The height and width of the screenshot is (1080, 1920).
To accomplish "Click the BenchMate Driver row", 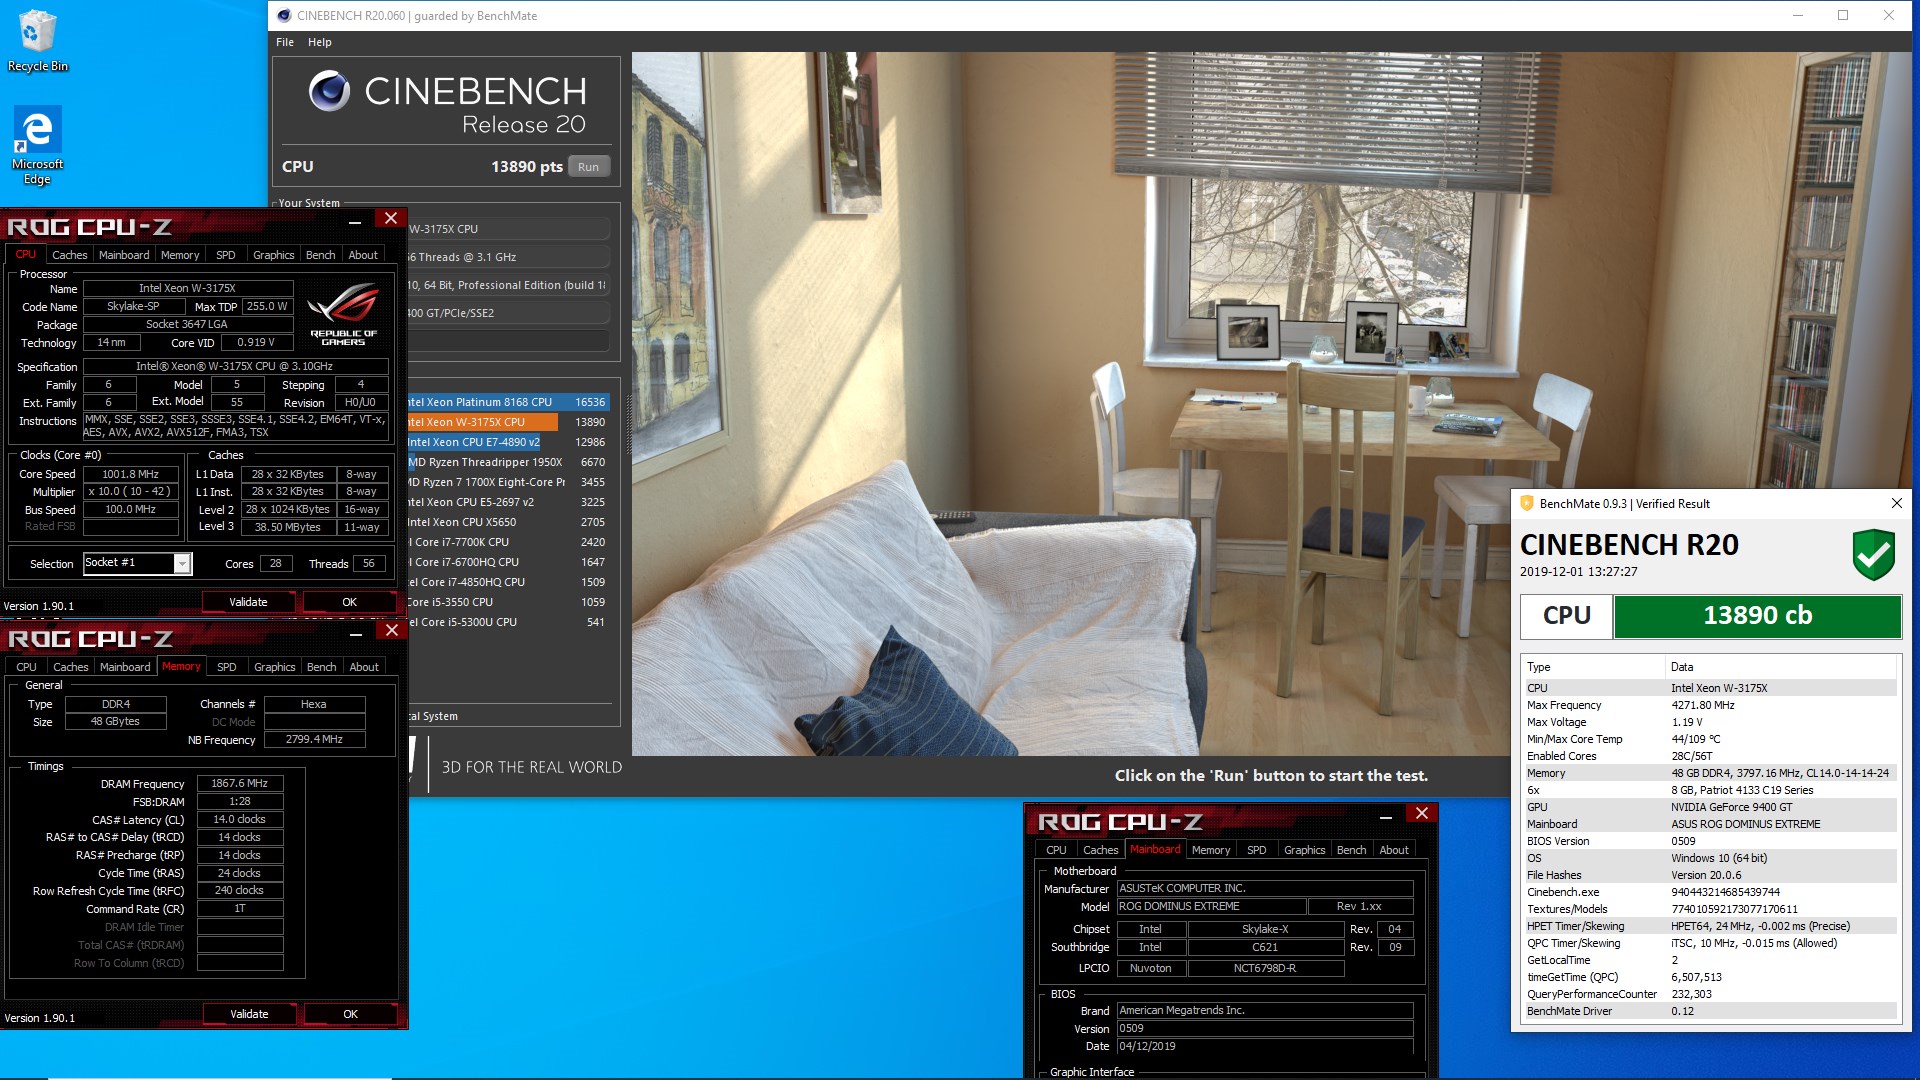I will tap(1708, 1011).
